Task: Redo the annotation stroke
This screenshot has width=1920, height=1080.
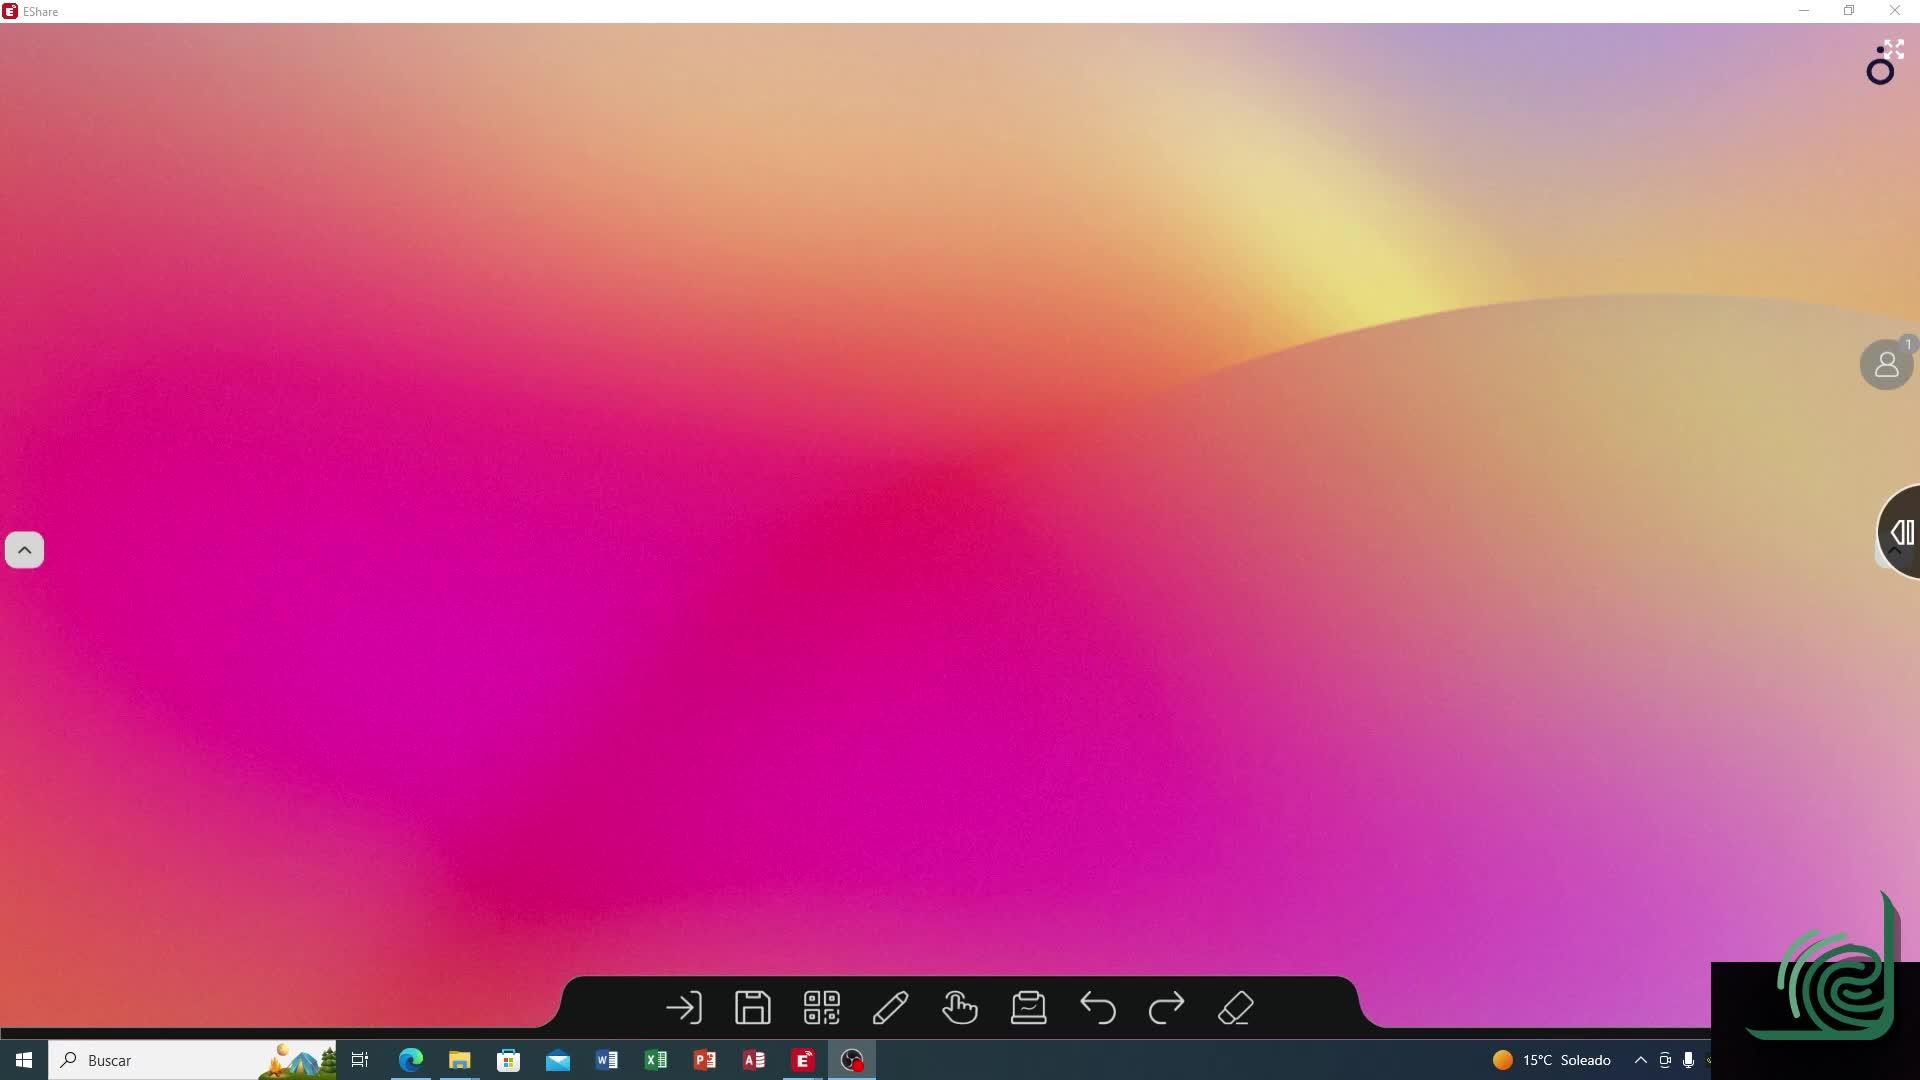Action: (x=1166, y=1008)
